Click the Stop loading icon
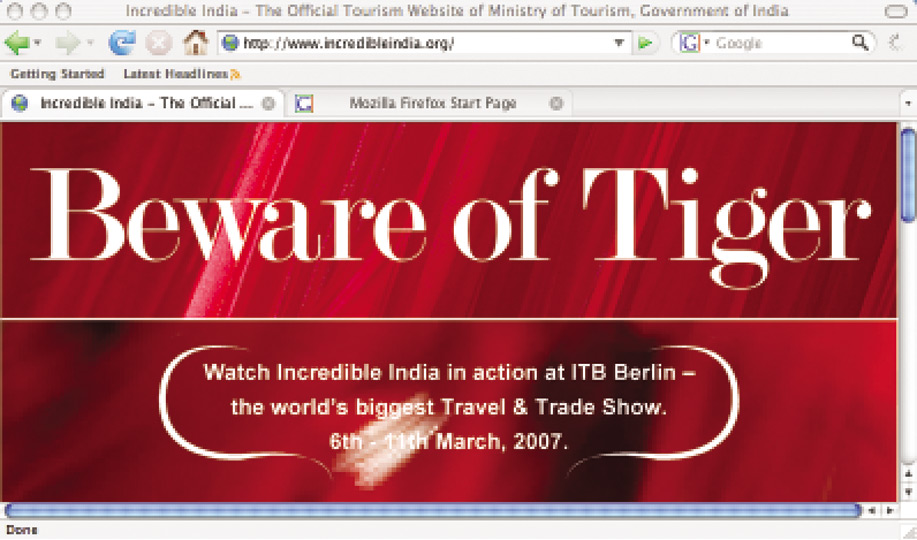 click(158, 44)
